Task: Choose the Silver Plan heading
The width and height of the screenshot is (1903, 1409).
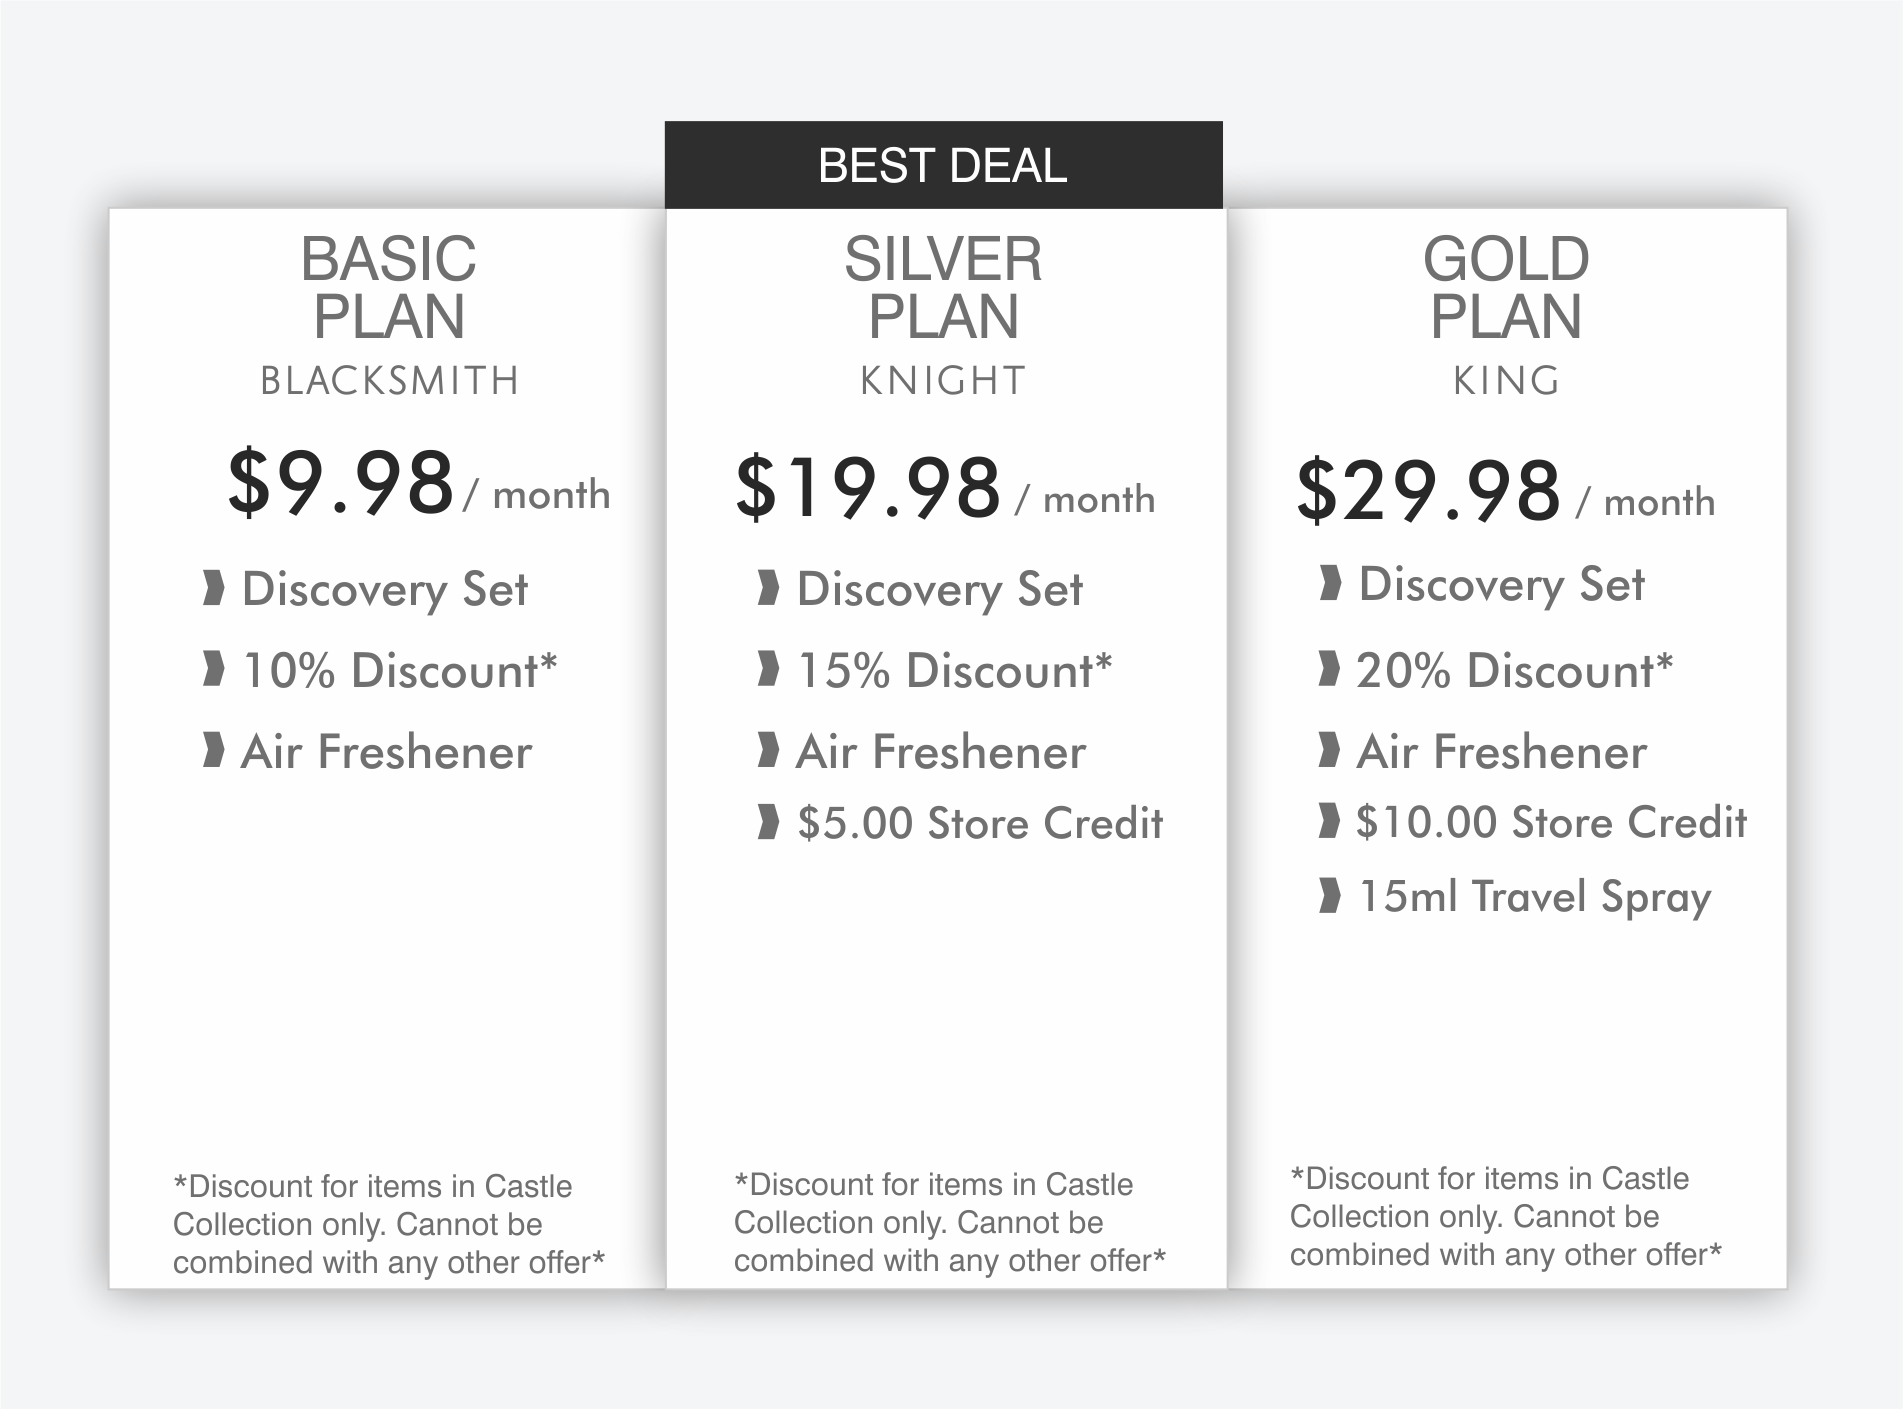Action: tap(943, 287)
